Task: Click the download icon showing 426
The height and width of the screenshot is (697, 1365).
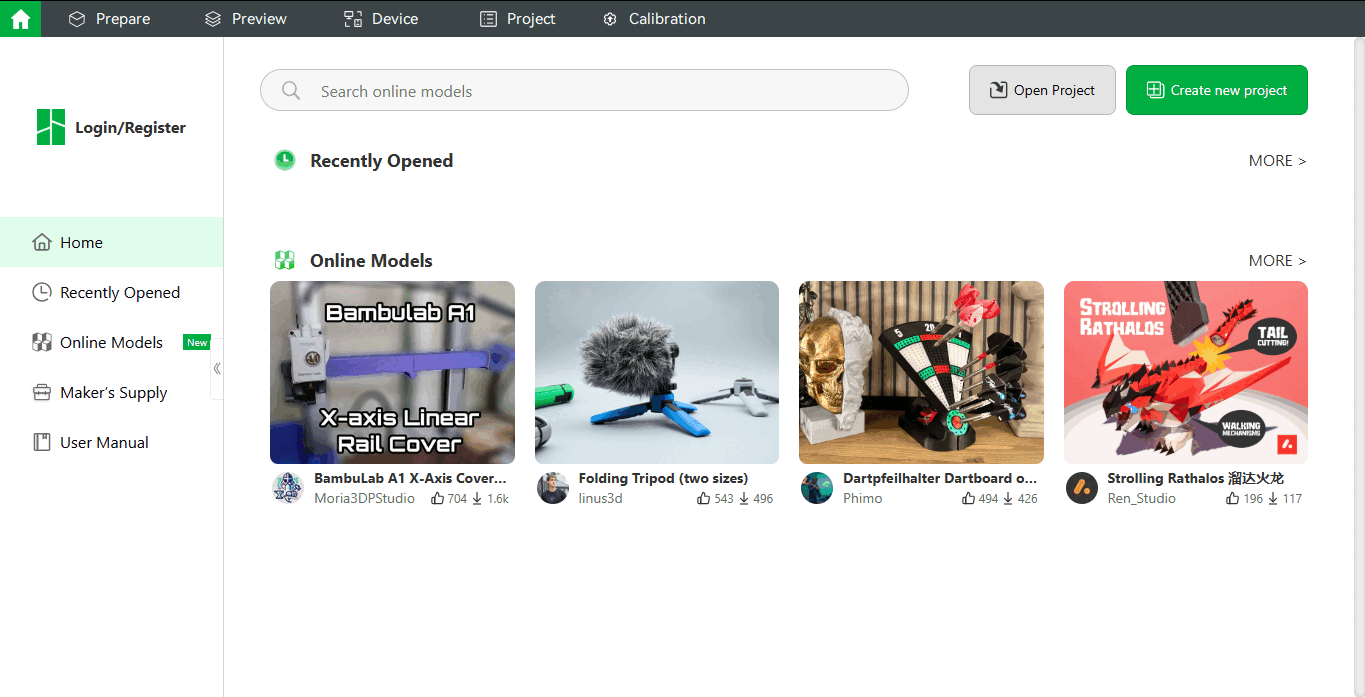Action: (1008, 498)
